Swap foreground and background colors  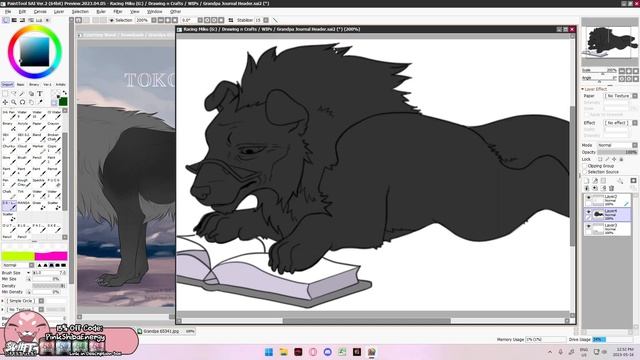pyautogui.click(x=65, y=92)
